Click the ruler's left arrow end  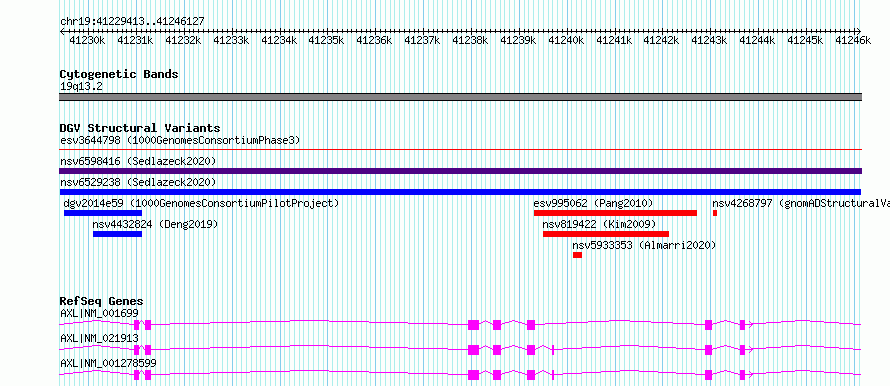click(x=62, y=31)
